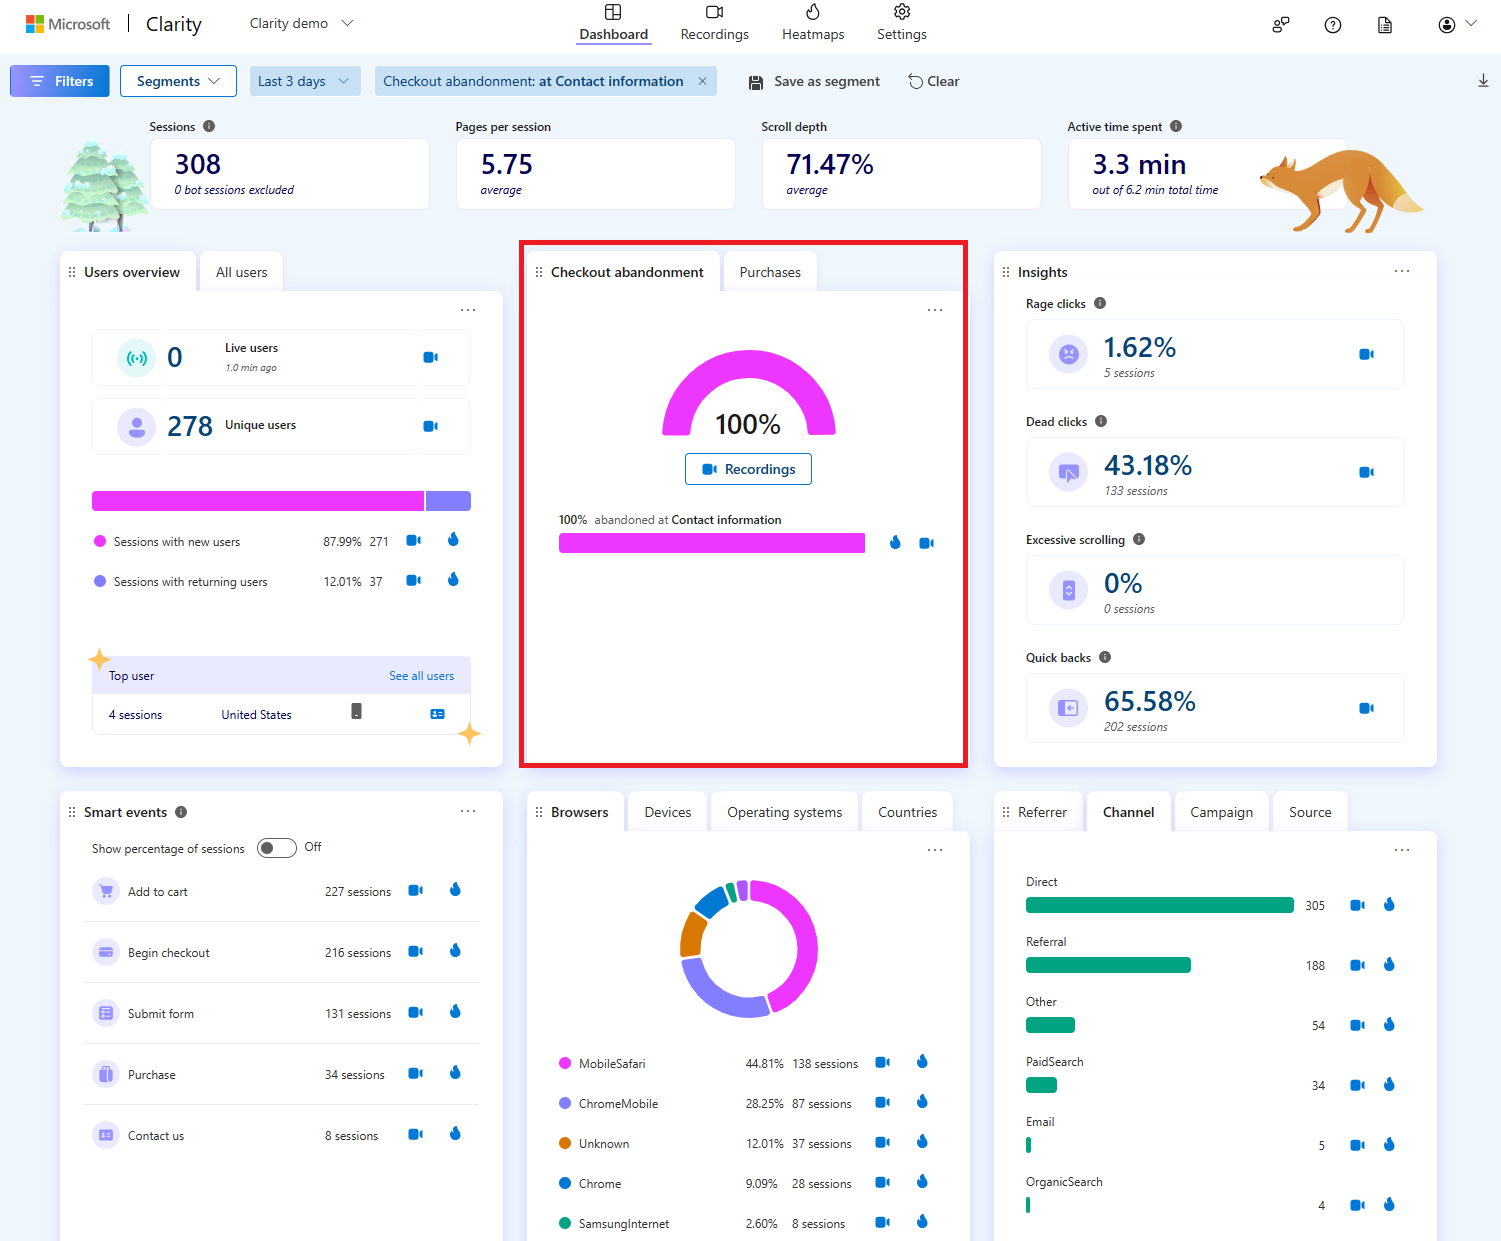Viewport: 1501px width, 1241px height.
Task: Download the dashboard data
Action: pyautogui.click(x=1483, y=81)
